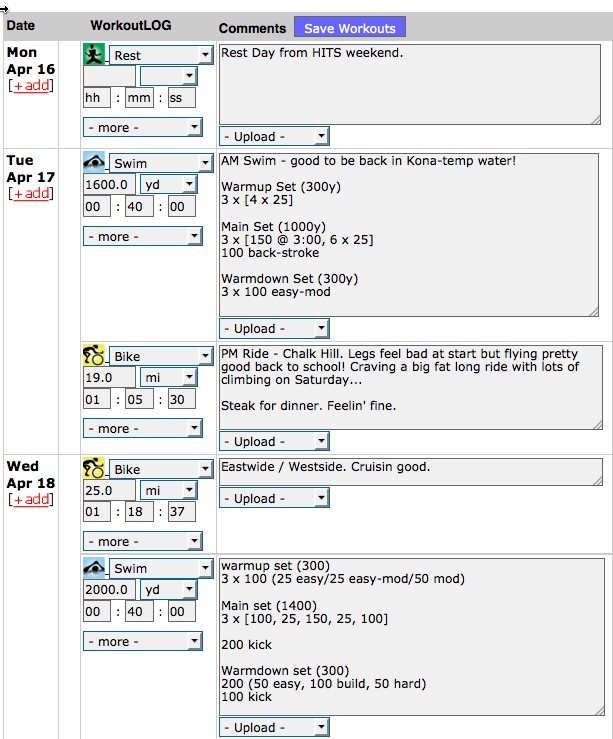Open the mi unit dropdown for the 19.0 ride
This screenshot has height=739, width=613.
[168, 377]
